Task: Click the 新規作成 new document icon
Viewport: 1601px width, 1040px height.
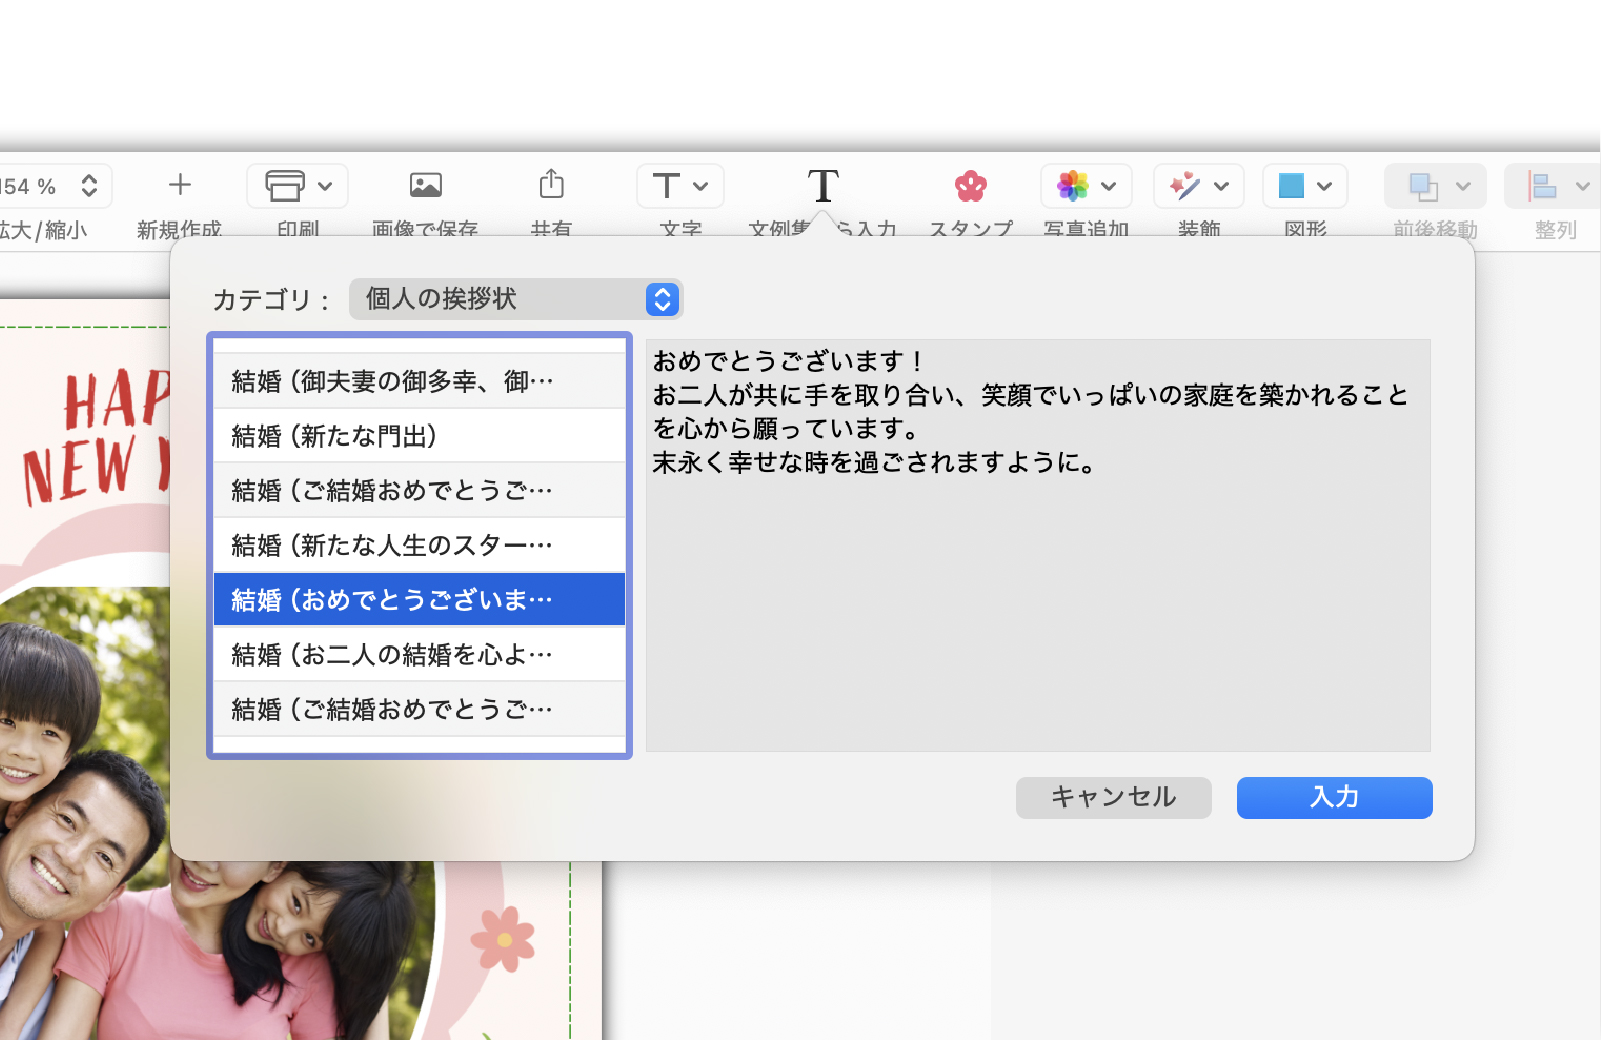Action: pyautogui.click(x=179, y=185)
